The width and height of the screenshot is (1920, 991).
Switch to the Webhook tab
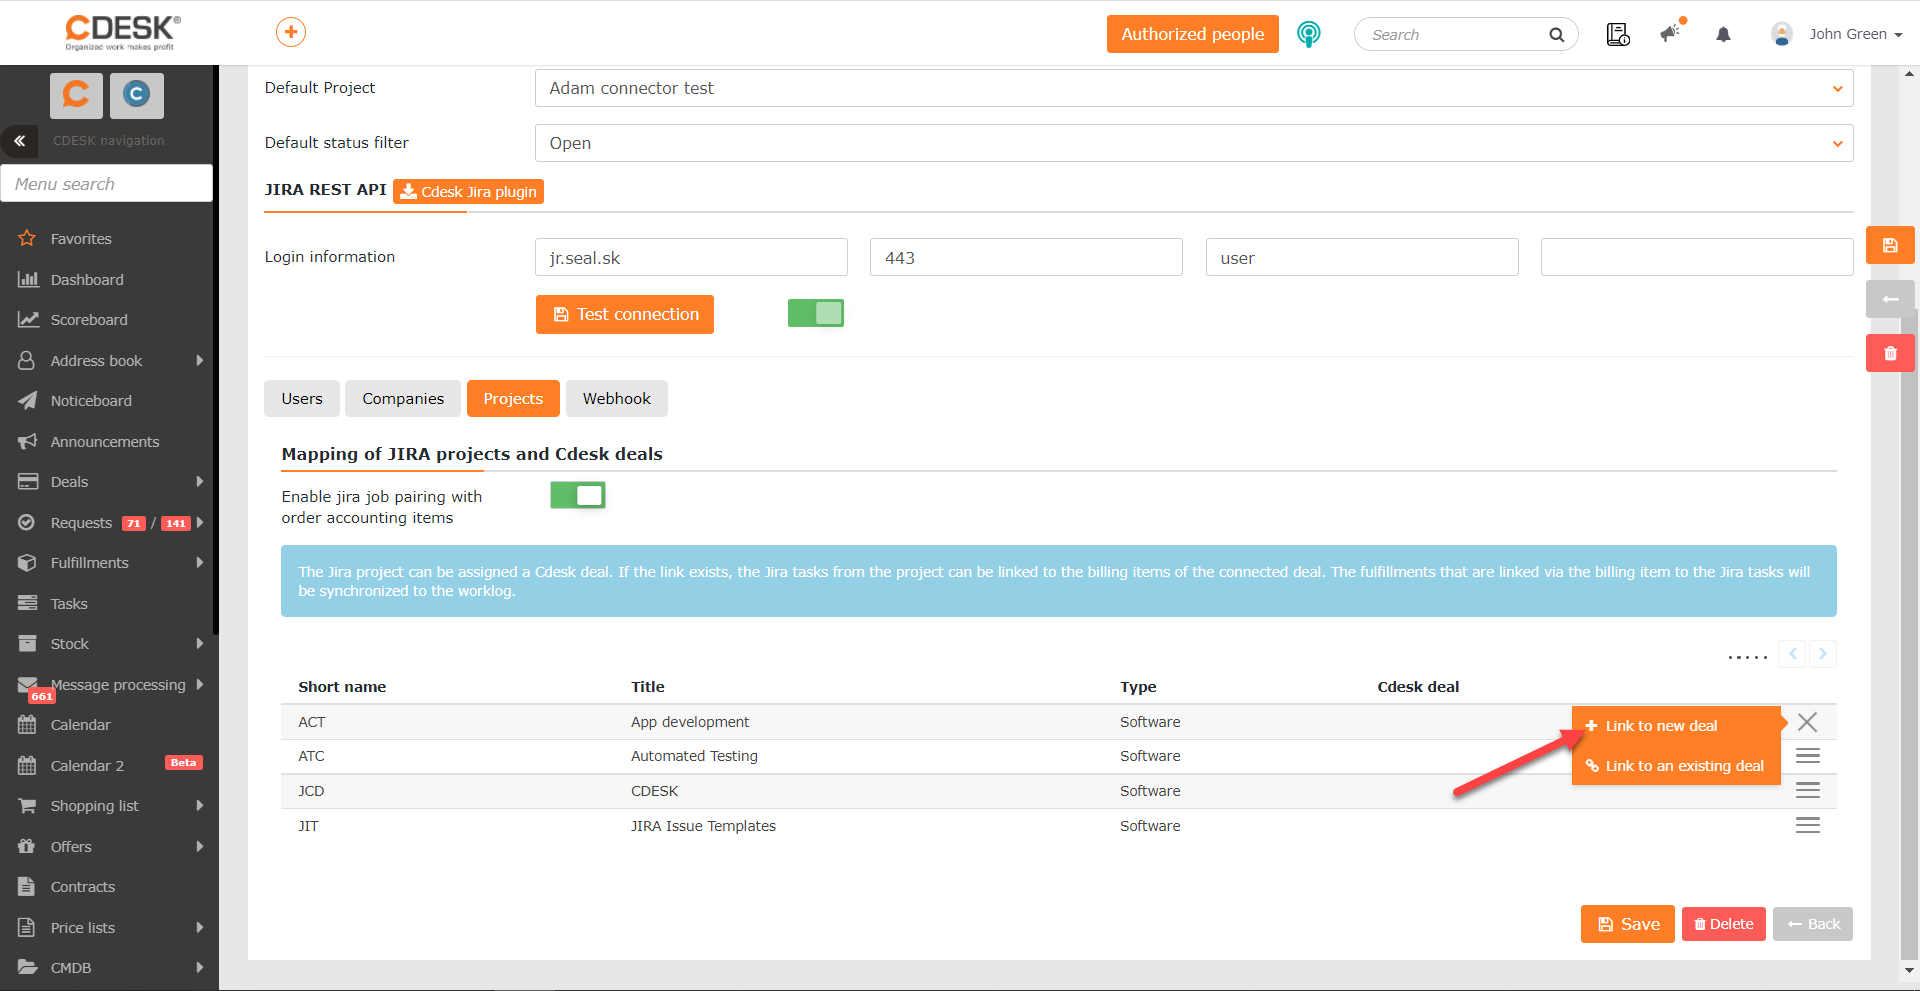[x=617, y=399]
